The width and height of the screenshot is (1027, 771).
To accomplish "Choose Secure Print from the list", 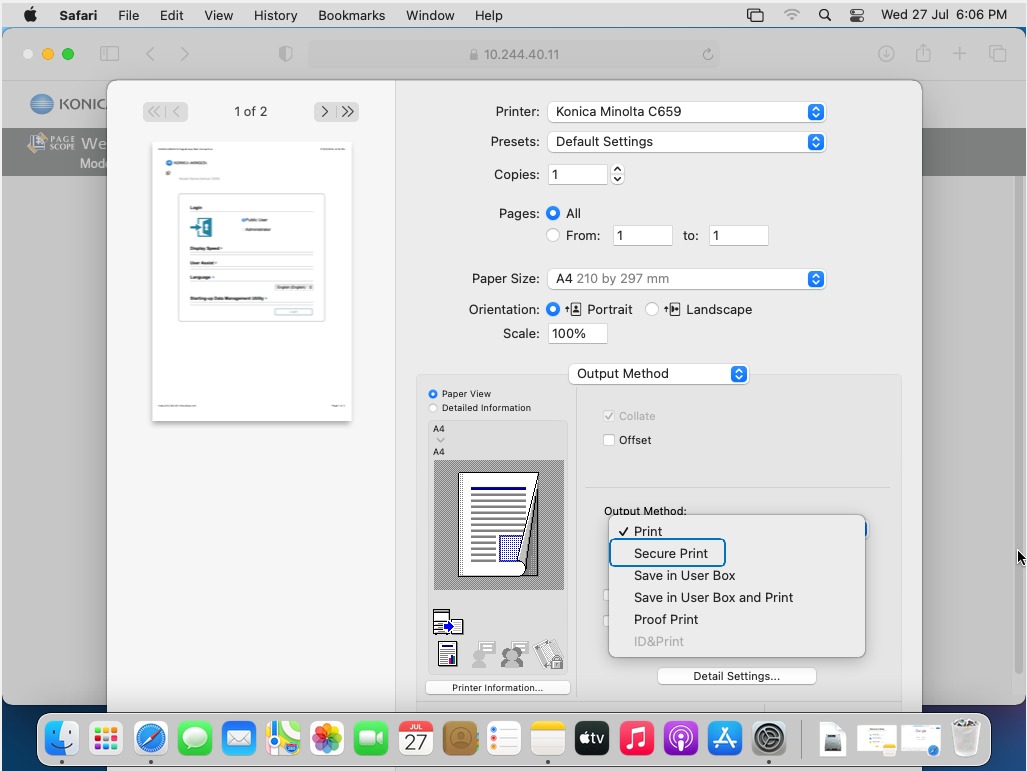I will click(670, 554).
